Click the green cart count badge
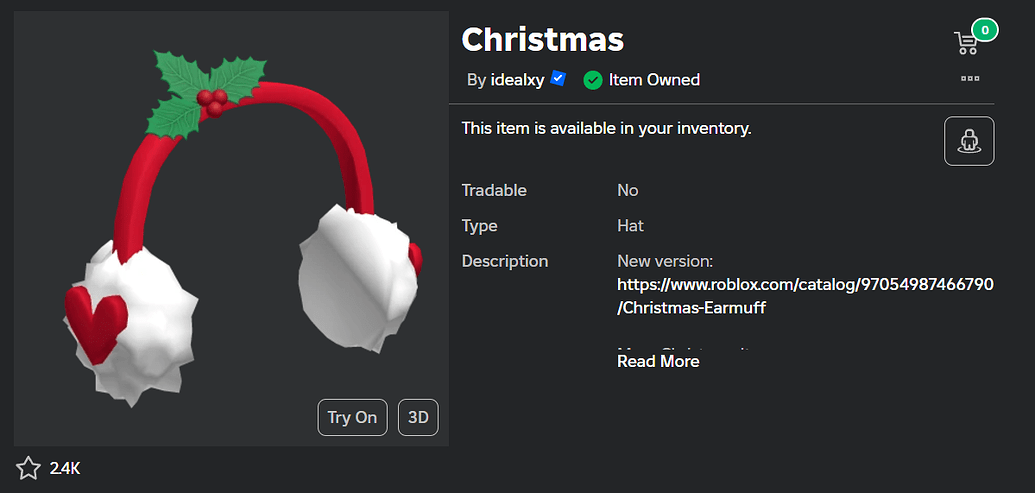1035x493 pixels. point(984,31)
